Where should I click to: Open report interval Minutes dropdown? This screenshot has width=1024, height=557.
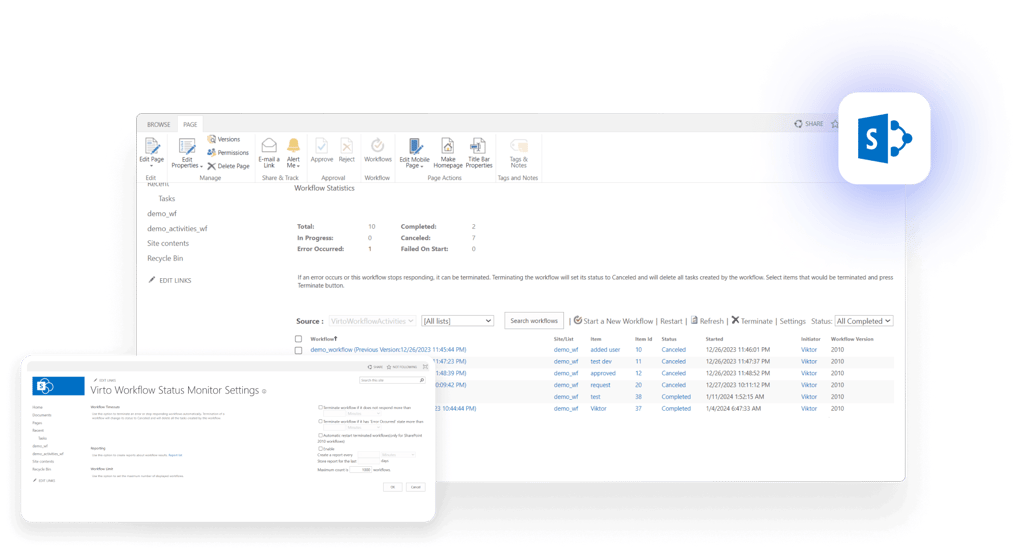click(x=398, y=454)
